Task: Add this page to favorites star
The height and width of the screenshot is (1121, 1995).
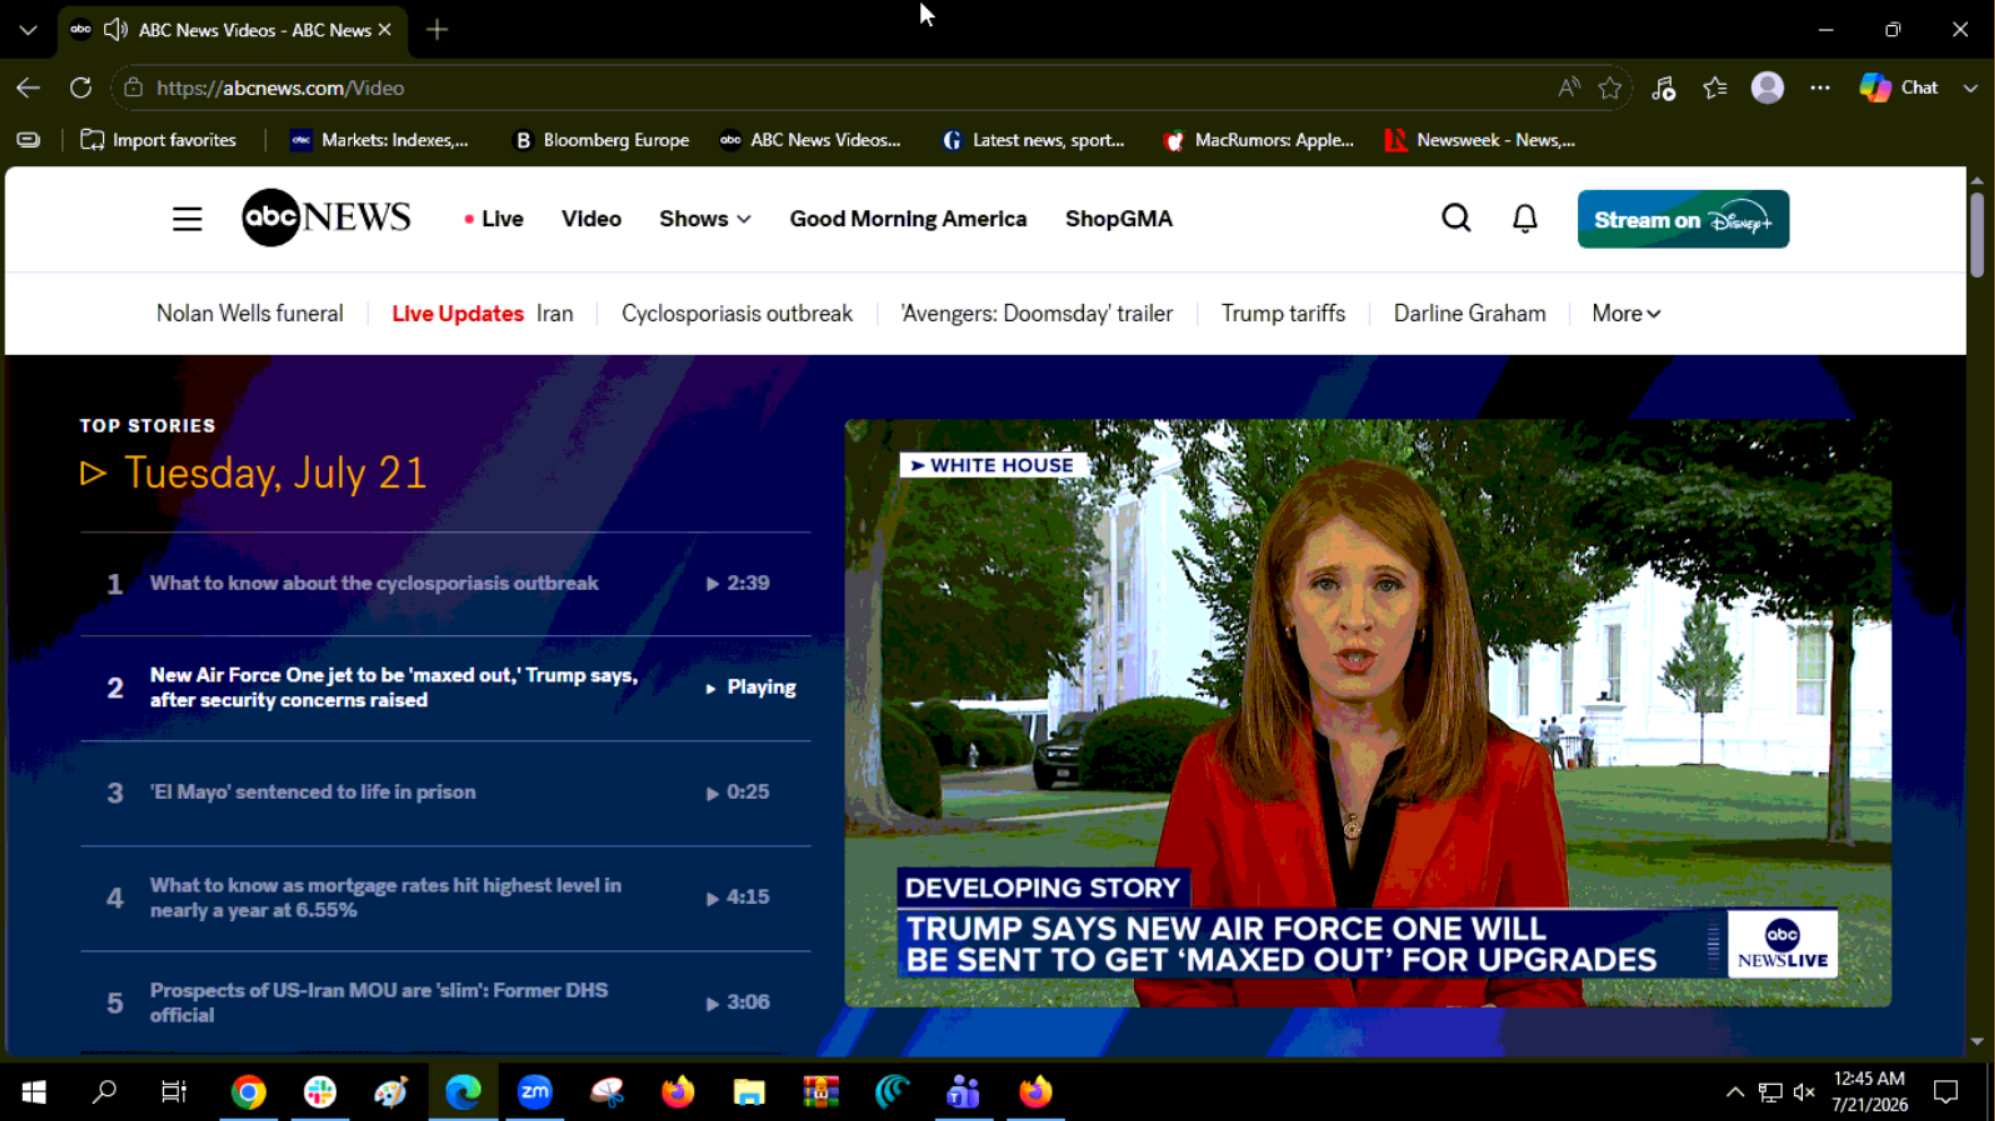Action: click(x=1610, y=88)
